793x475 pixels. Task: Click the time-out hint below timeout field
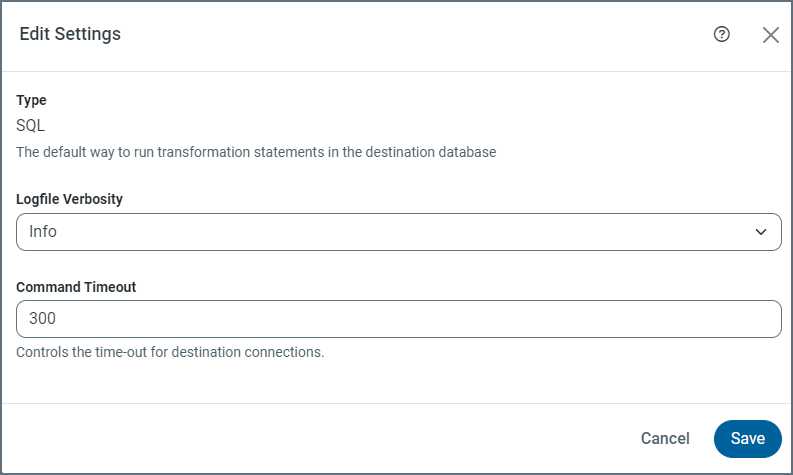170,352
